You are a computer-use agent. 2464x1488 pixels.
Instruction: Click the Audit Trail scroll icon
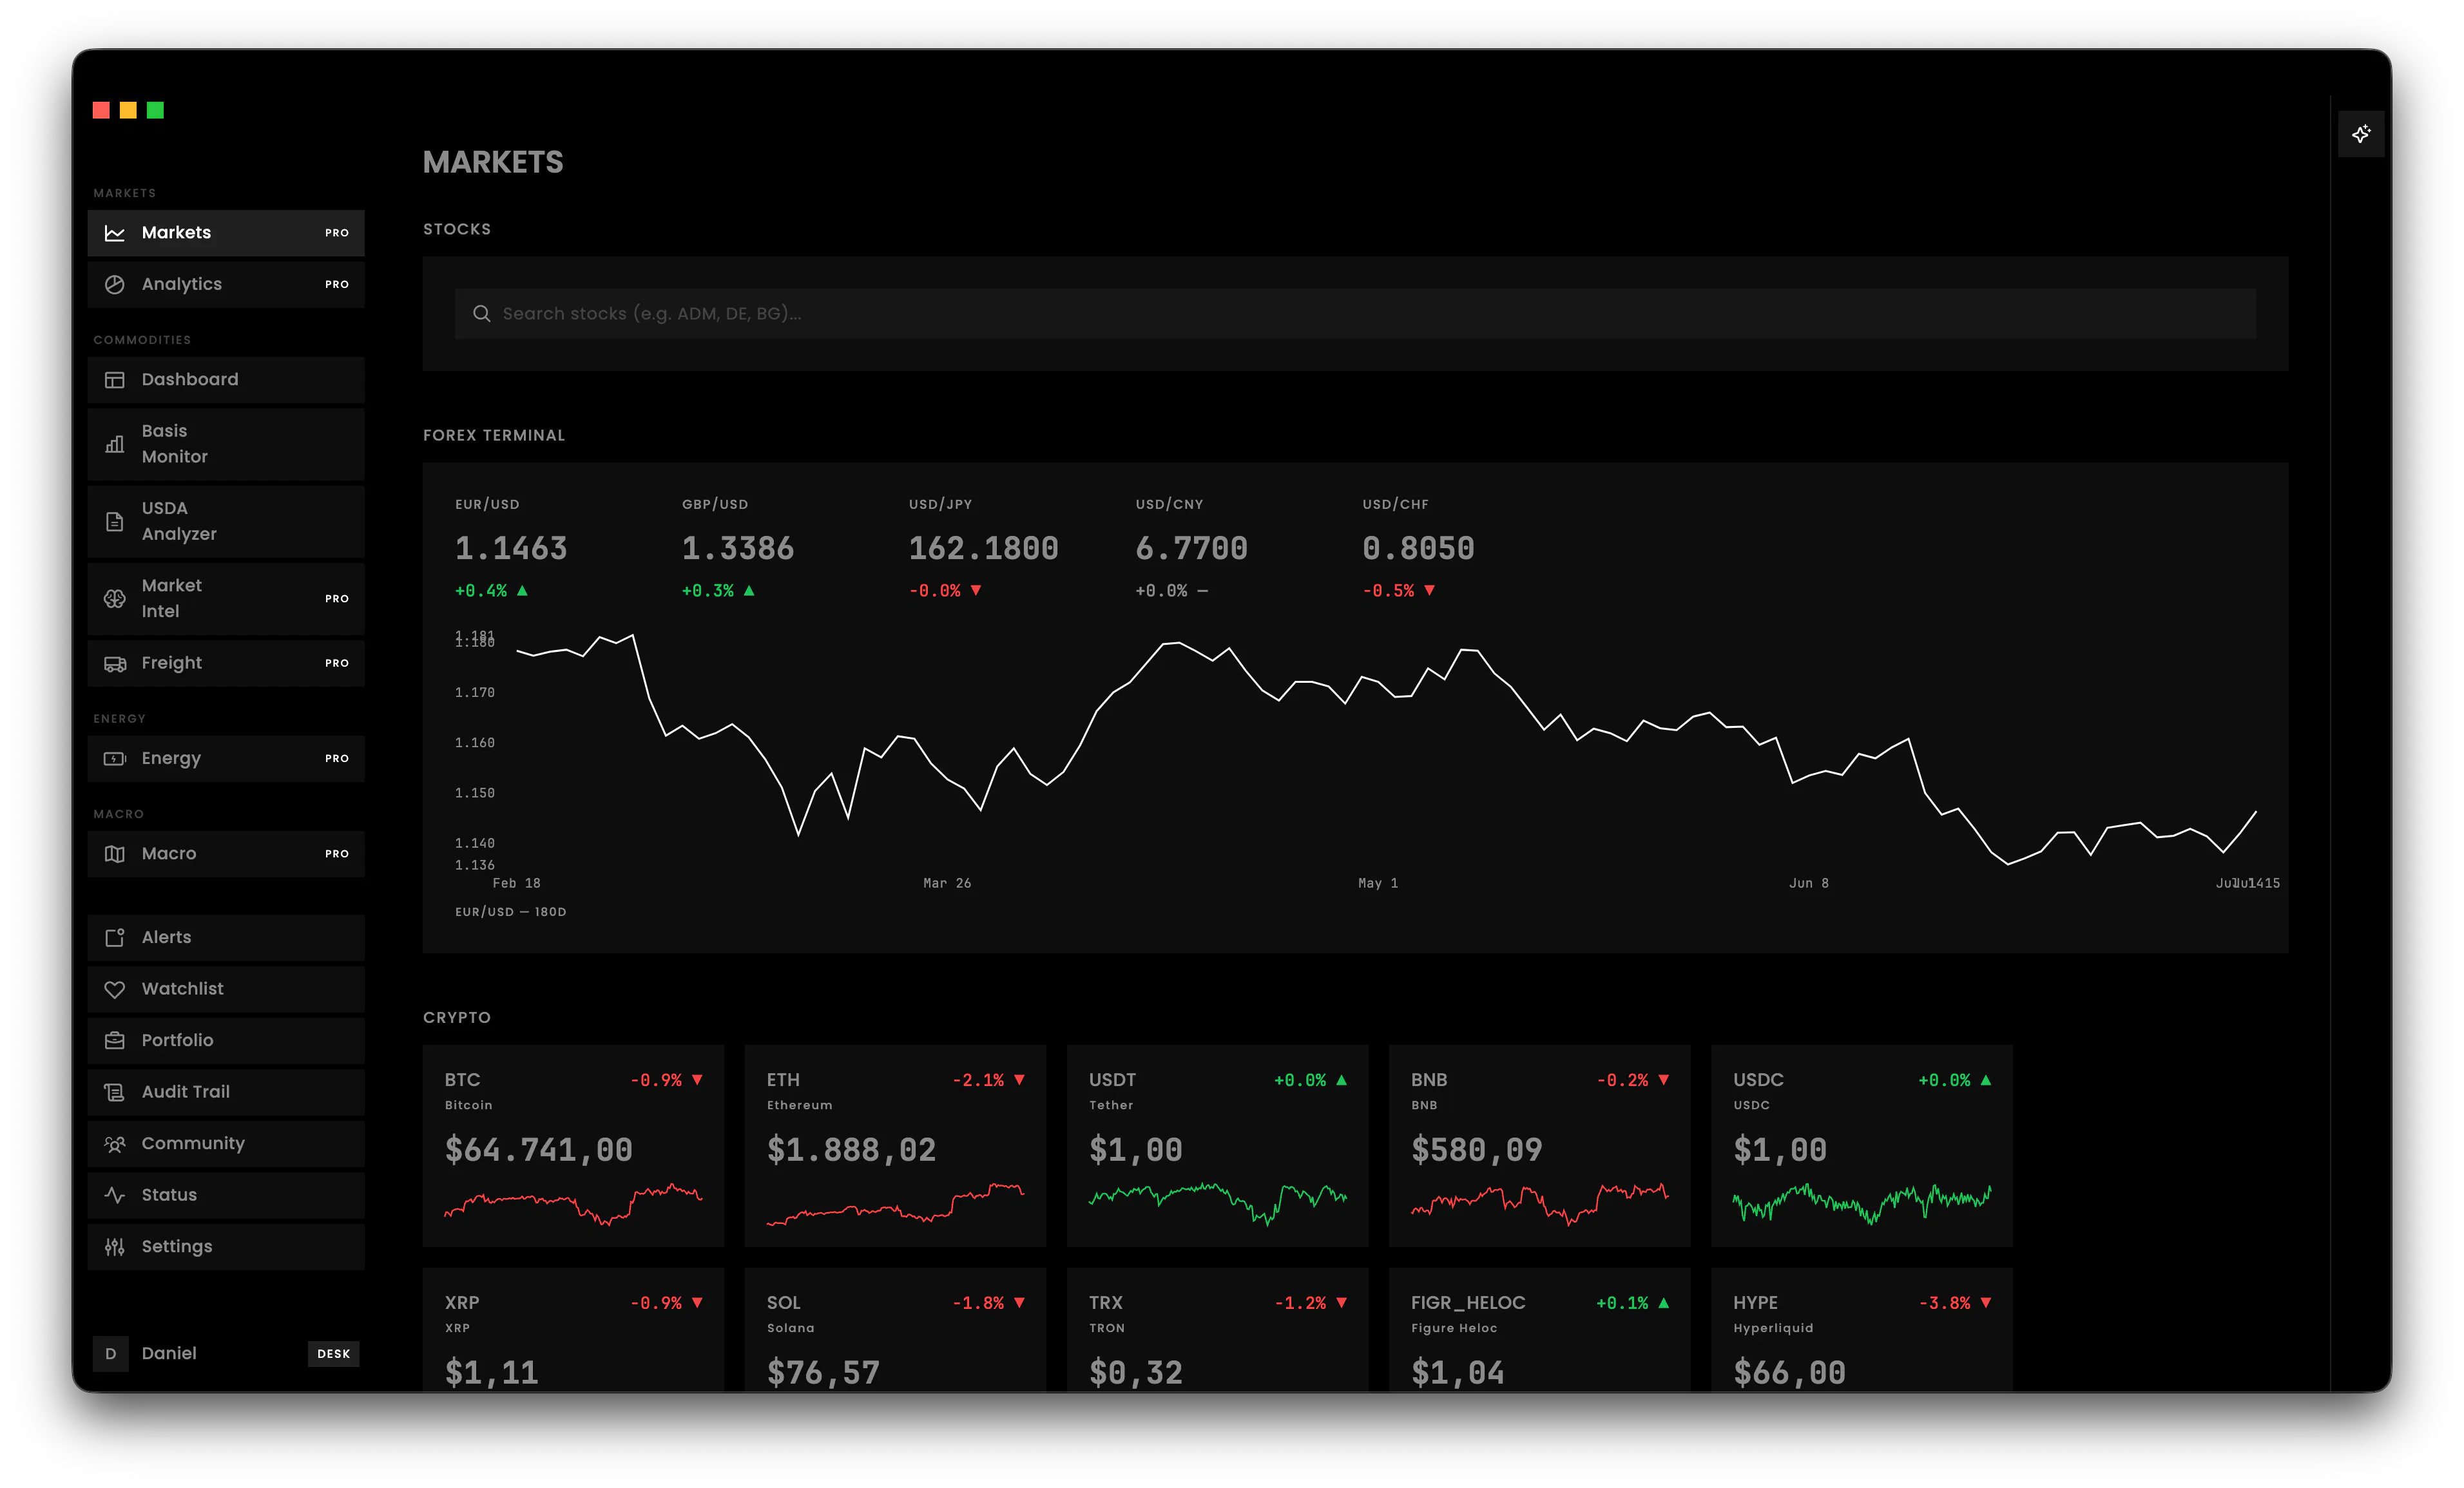[115, 1092]
